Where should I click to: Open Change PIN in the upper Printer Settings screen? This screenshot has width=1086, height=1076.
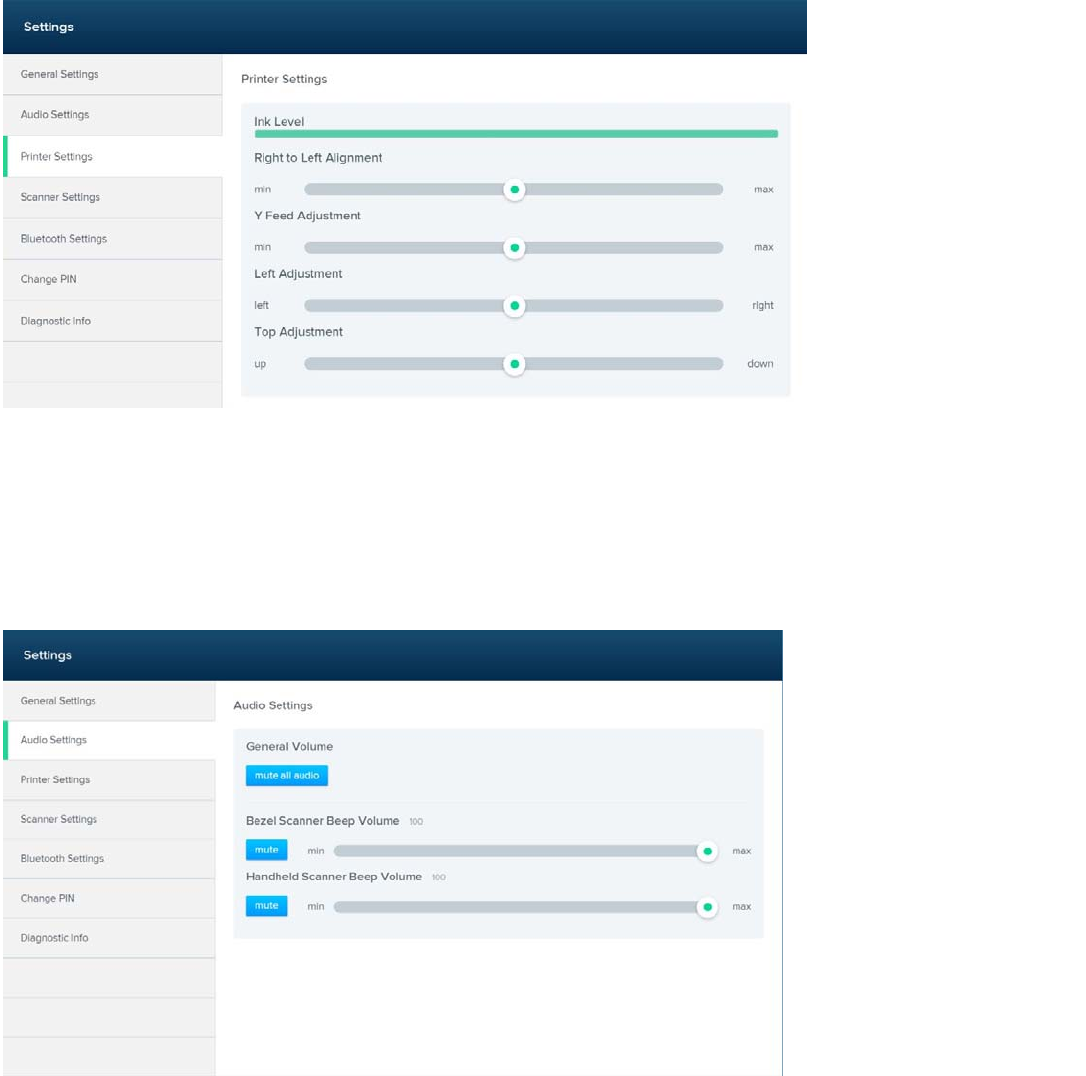pos(113,280)
